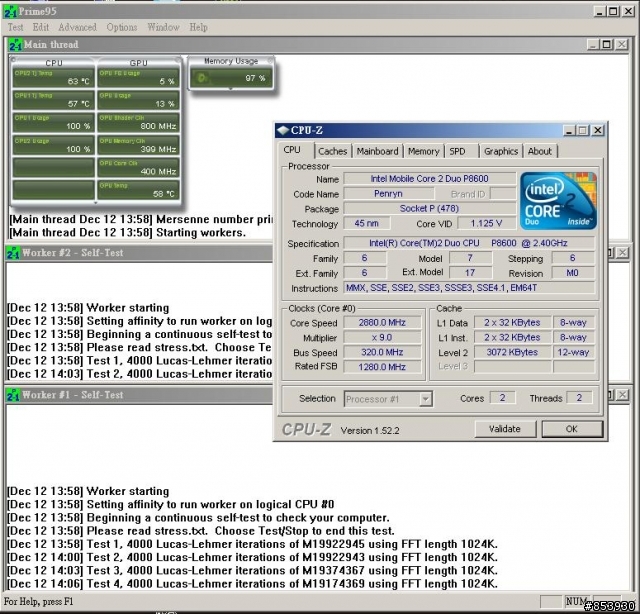
Task: Click the Instructions field listing MMX, SSE
Action: [x=469, y=288]
